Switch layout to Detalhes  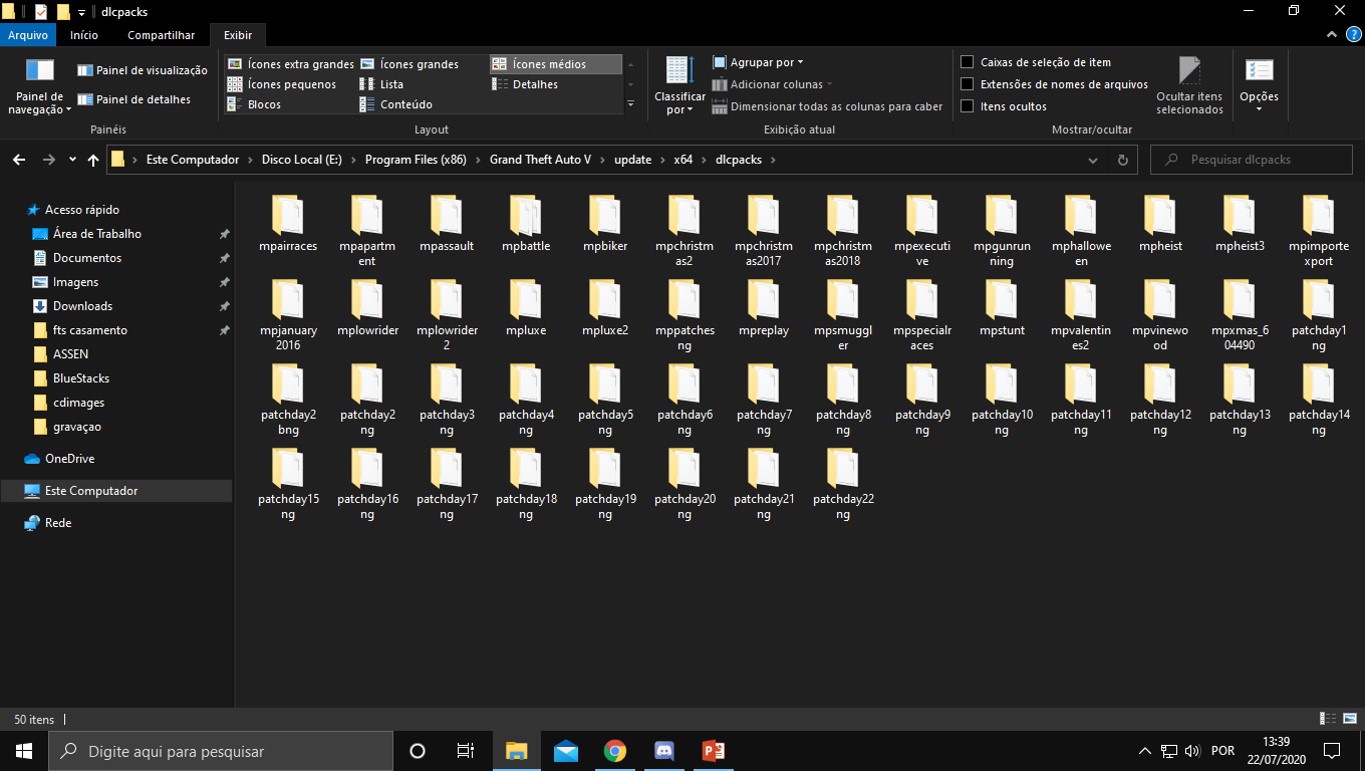point(525,84)
